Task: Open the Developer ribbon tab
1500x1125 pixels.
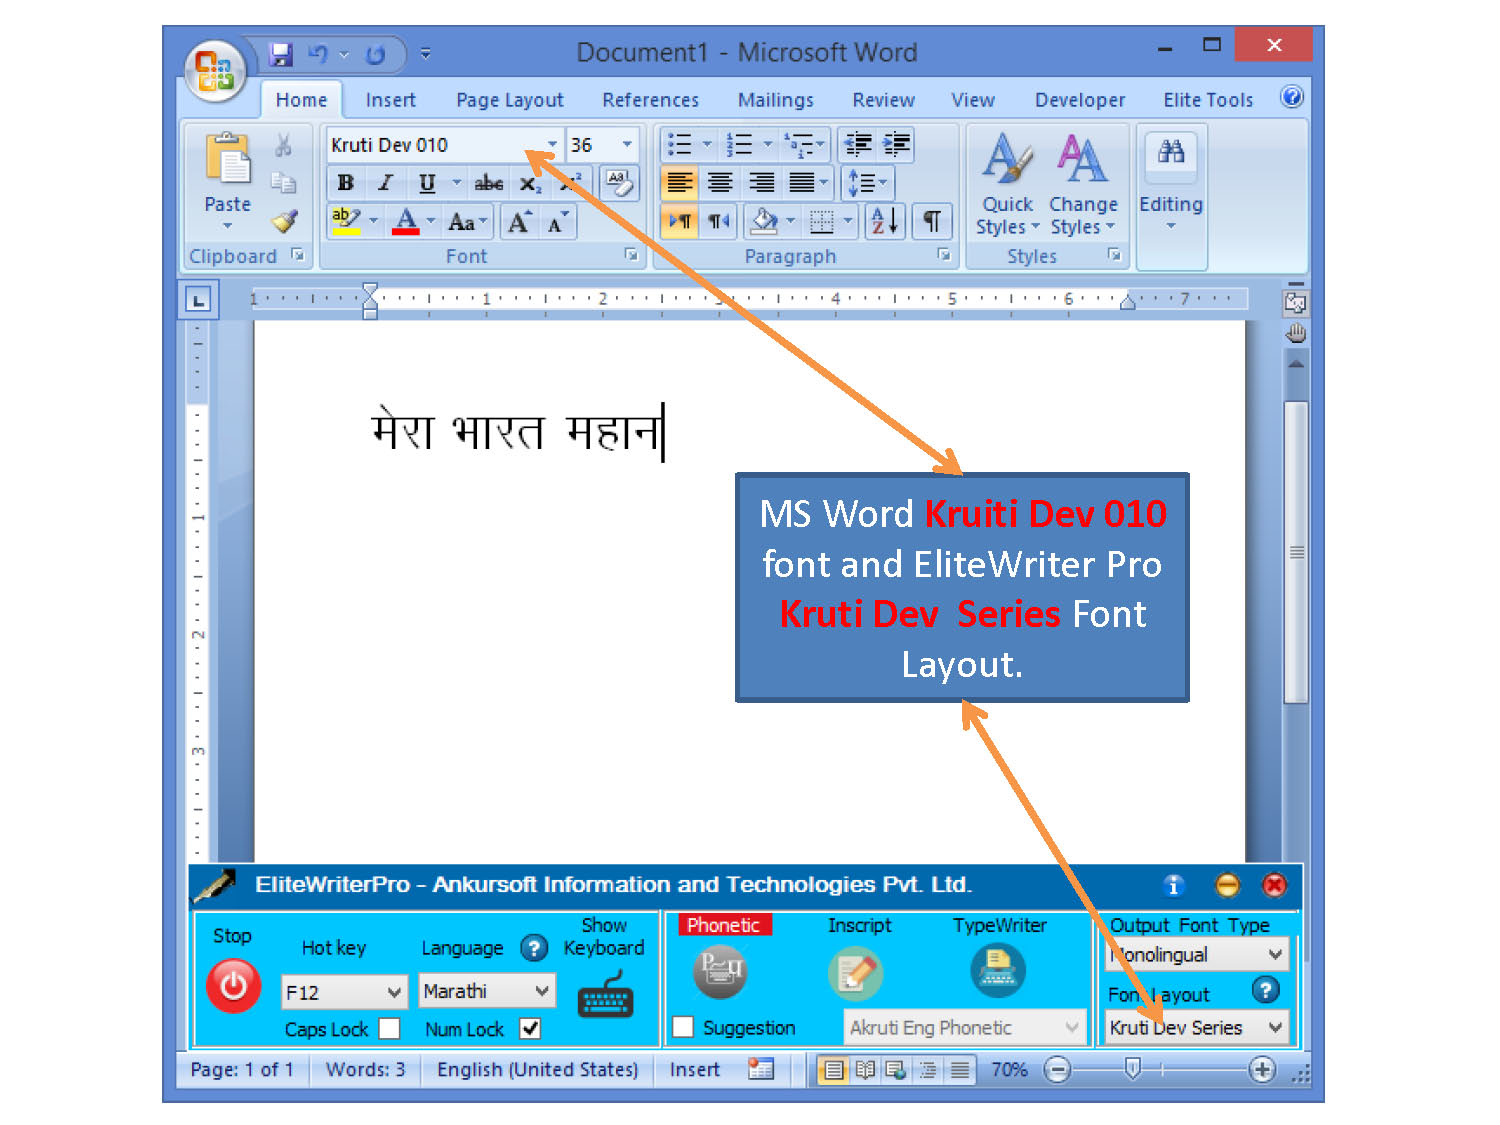Action: coord(1080,100)
